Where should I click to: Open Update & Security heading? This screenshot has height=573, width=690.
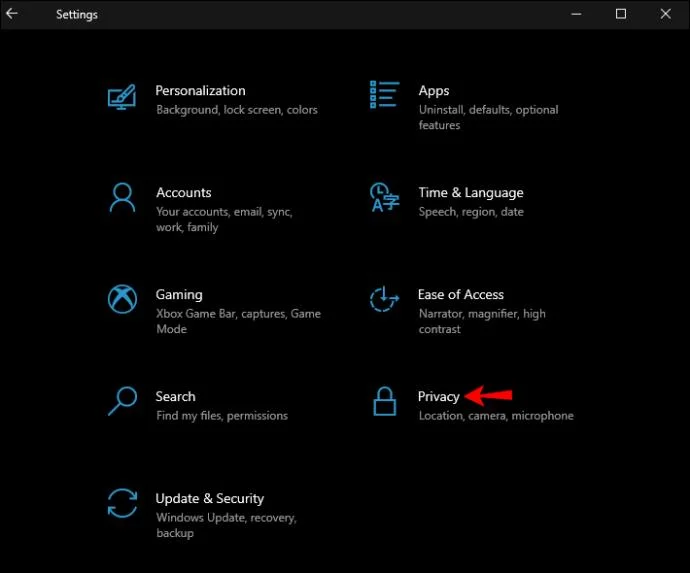pyautogui.click(x=209, y=499)
